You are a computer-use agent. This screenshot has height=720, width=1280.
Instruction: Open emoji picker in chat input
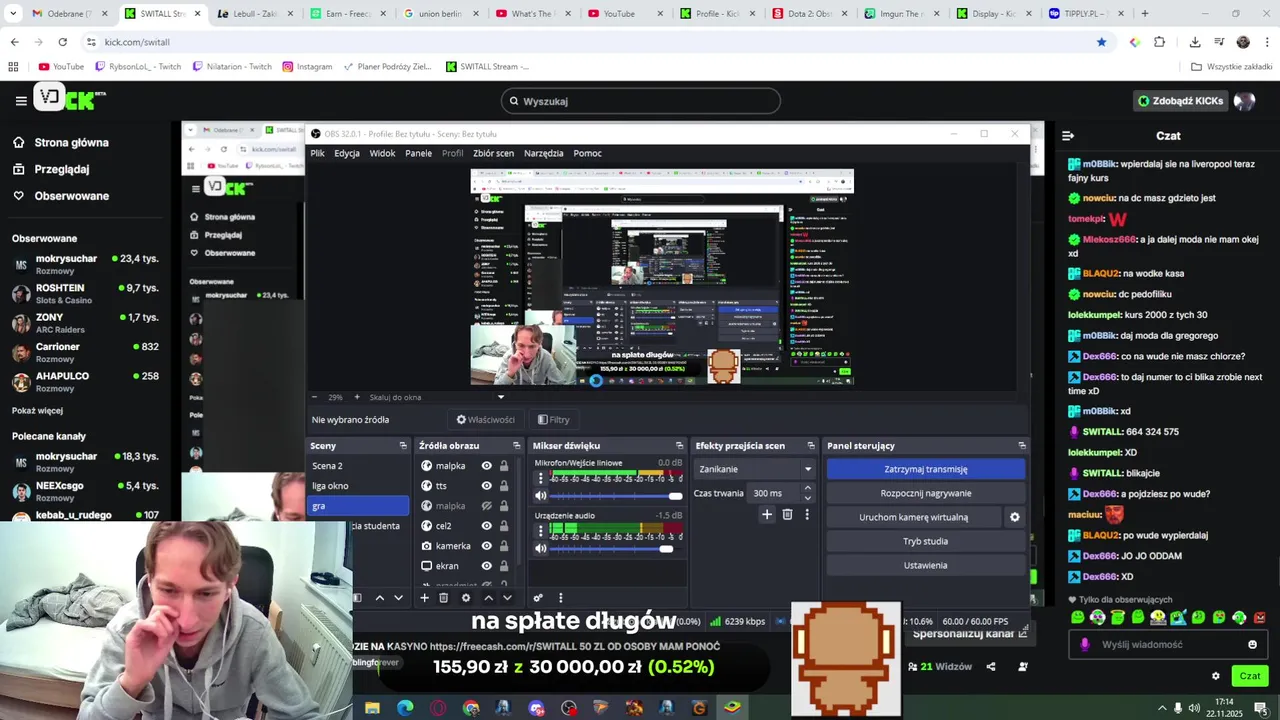pyautogui.click(x=1252, y=645)
